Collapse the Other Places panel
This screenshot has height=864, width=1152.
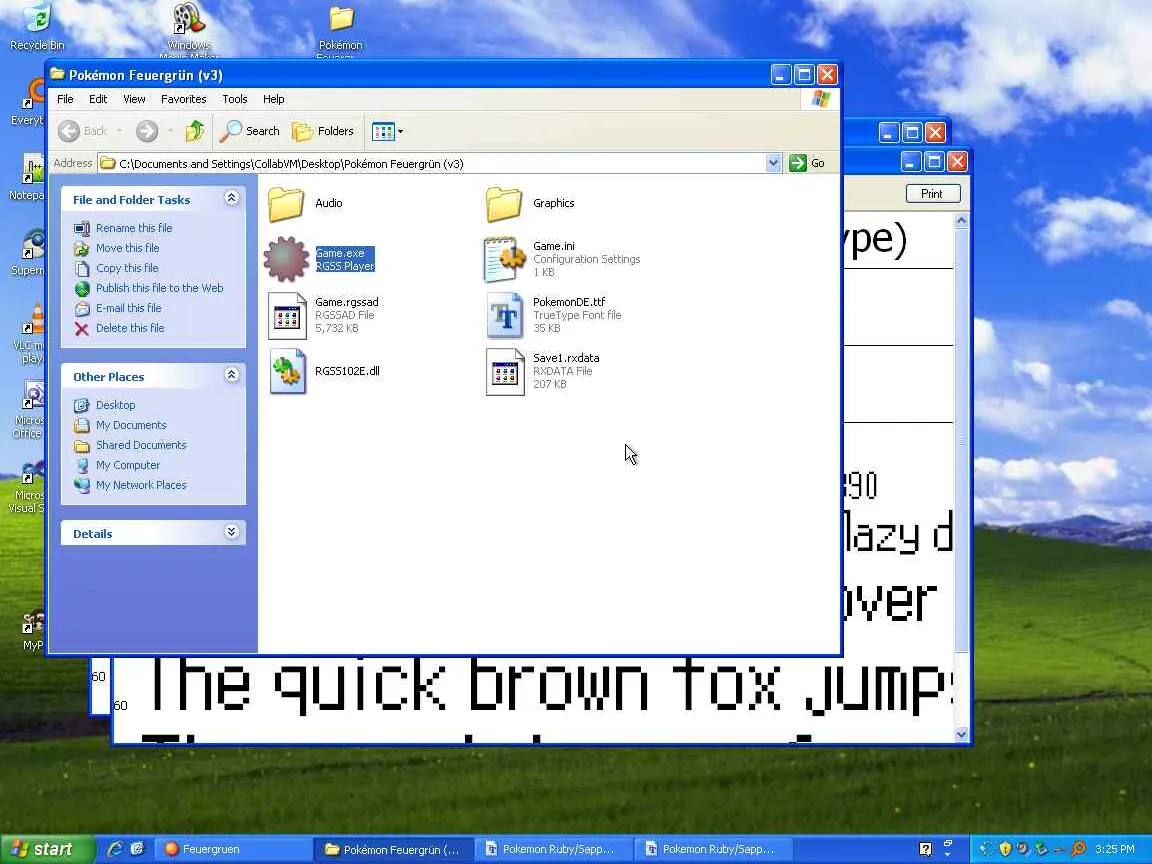(231, 375)
